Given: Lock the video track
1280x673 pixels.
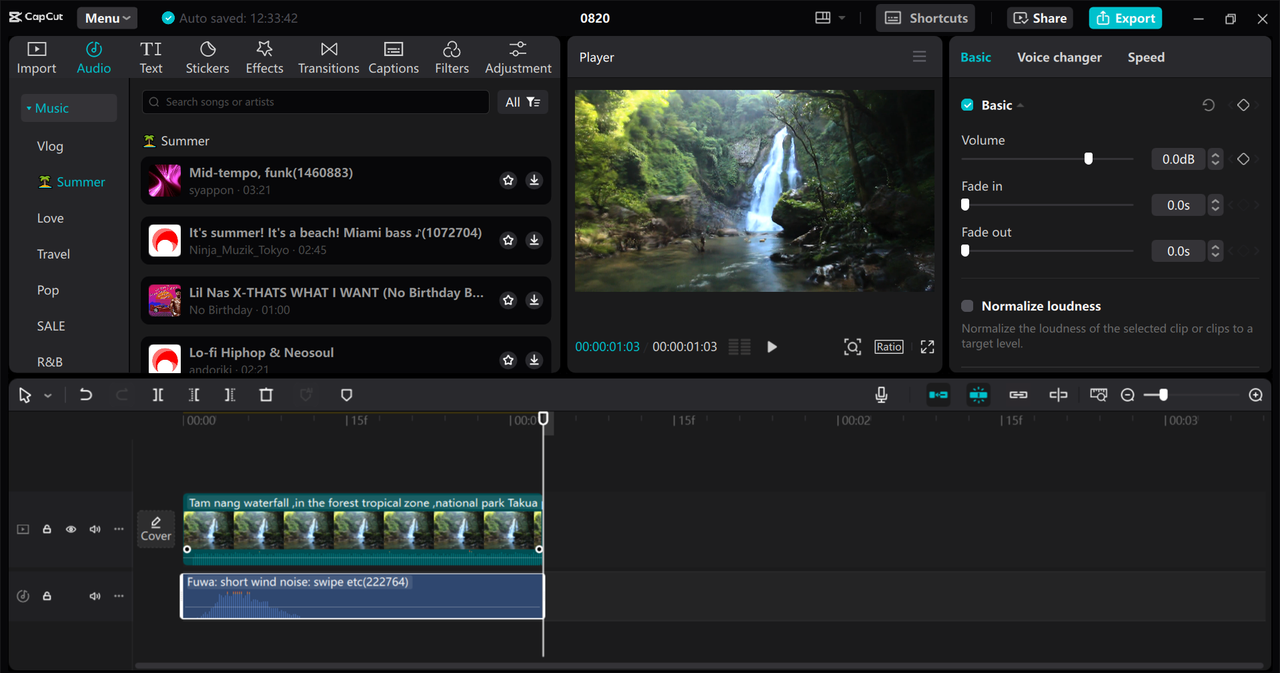Looking at the screenshot, I should pos(47,529).
